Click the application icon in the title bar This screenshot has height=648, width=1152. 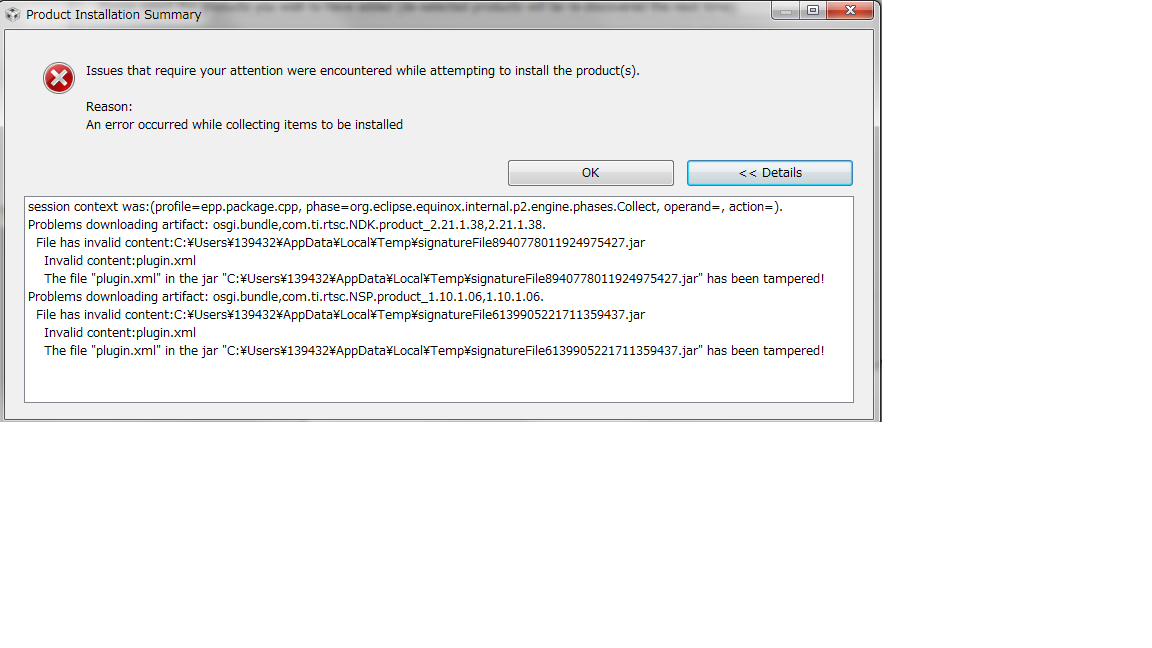pos(12,14)
